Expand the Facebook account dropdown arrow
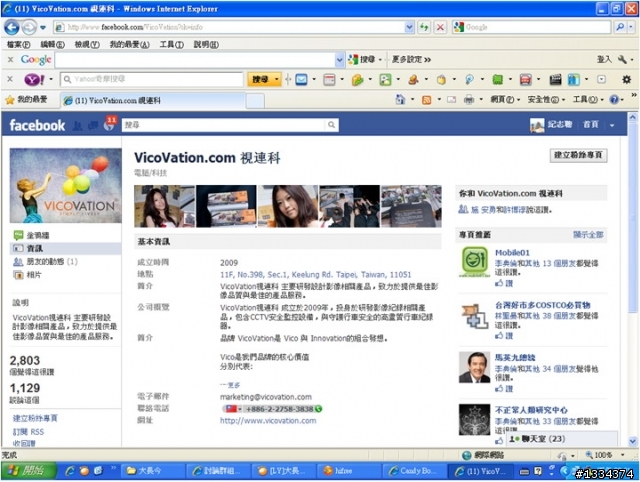640x482 pixels. point(612,125)
